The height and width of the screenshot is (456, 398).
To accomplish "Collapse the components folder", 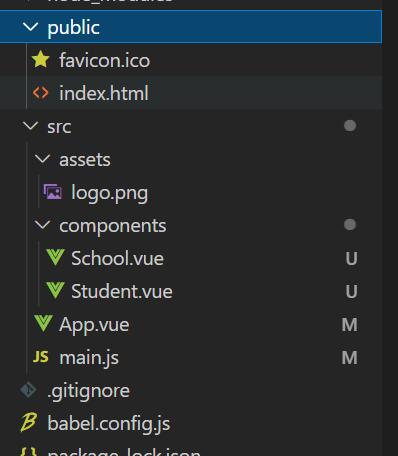I will 43,225.
